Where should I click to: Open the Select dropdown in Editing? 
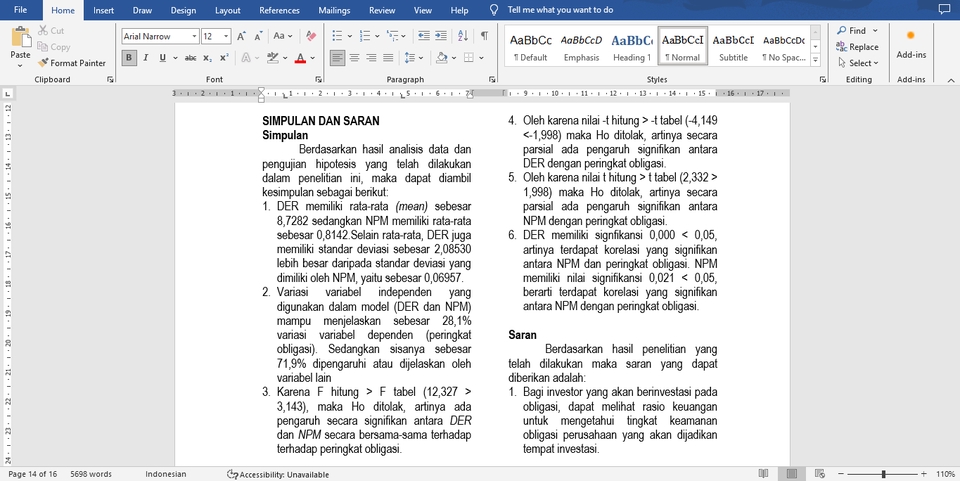[858, 63]
